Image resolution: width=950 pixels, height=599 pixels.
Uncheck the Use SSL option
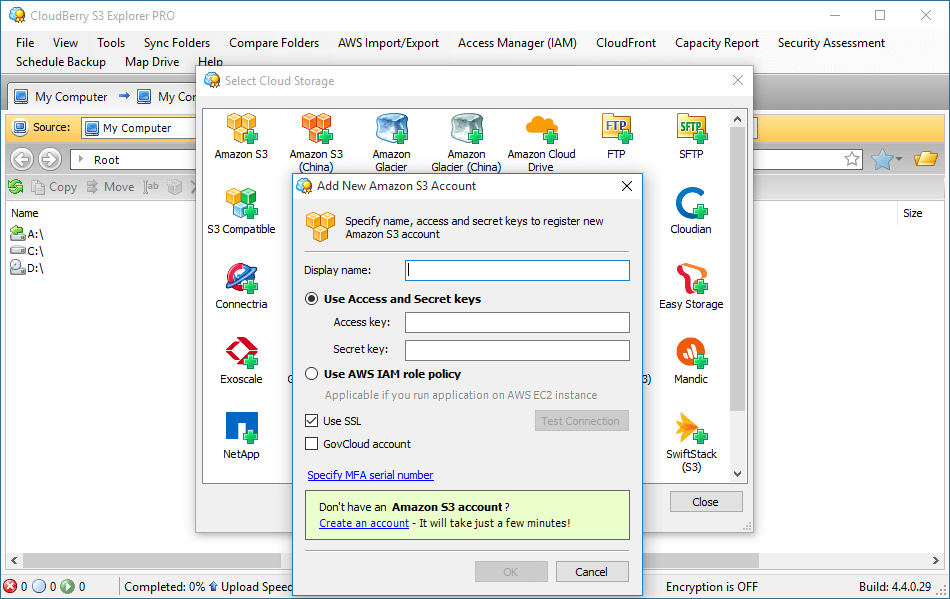312,421
